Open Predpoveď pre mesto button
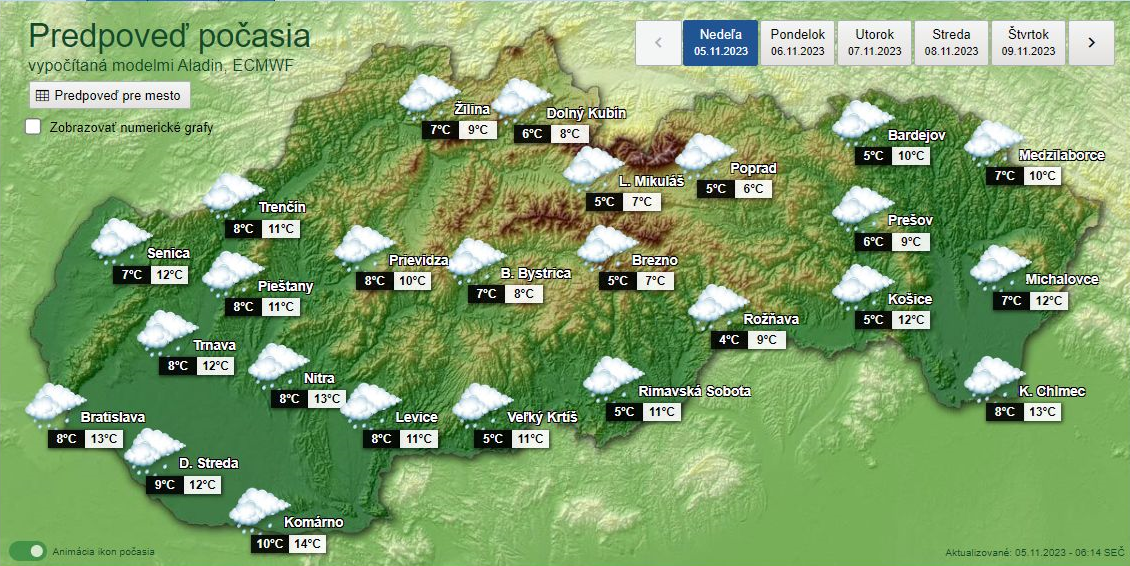 tap(109, 96)
